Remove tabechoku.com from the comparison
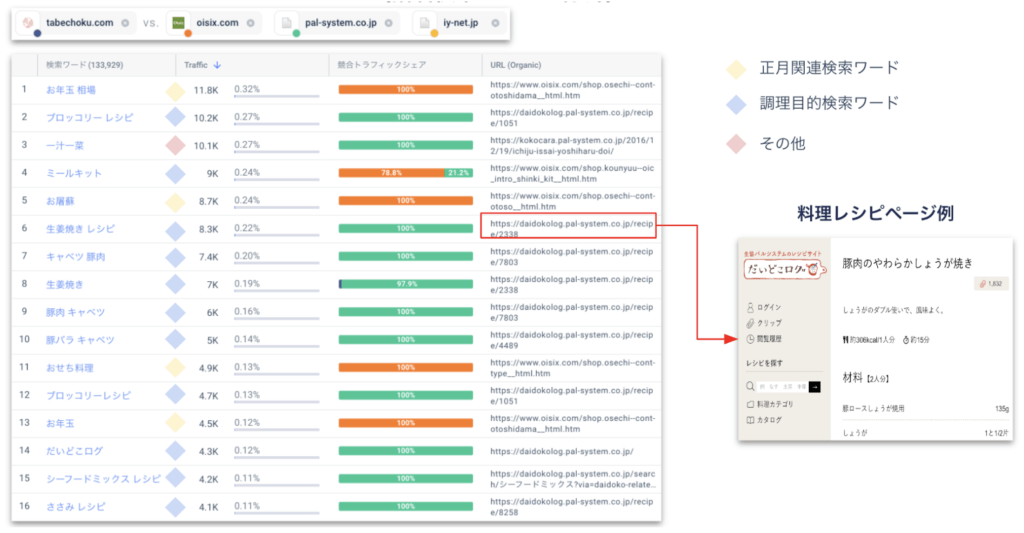This screenshot has width=1024, height=533. tap(124, 22)
